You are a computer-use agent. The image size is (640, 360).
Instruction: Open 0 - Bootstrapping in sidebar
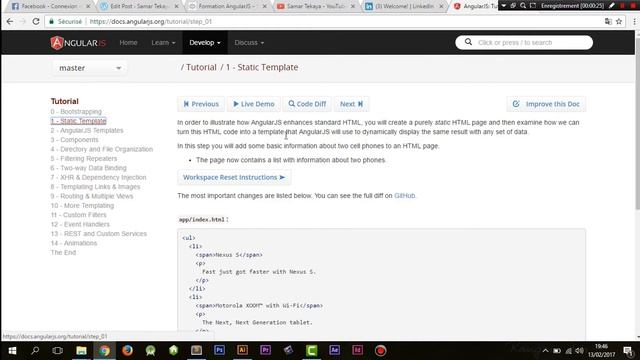(76, 111)
